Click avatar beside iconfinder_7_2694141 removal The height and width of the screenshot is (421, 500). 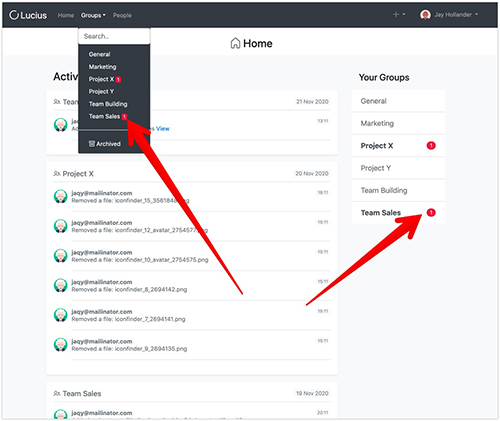click(61, 315)
